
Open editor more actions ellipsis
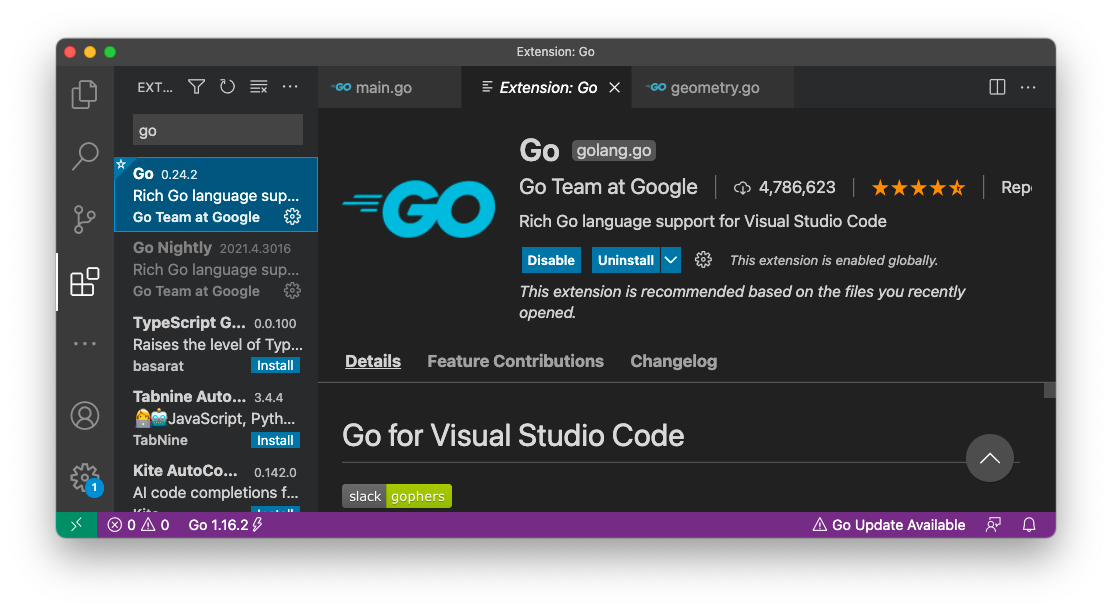(x=1028, y=87)
